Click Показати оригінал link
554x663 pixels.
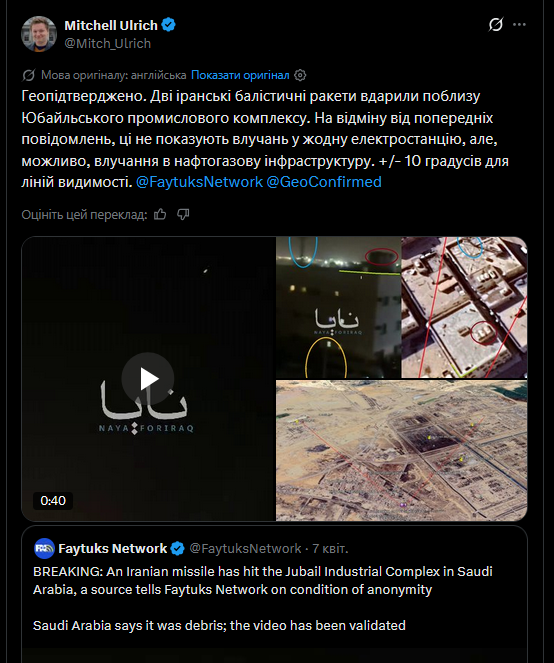[x=240, y=75]
